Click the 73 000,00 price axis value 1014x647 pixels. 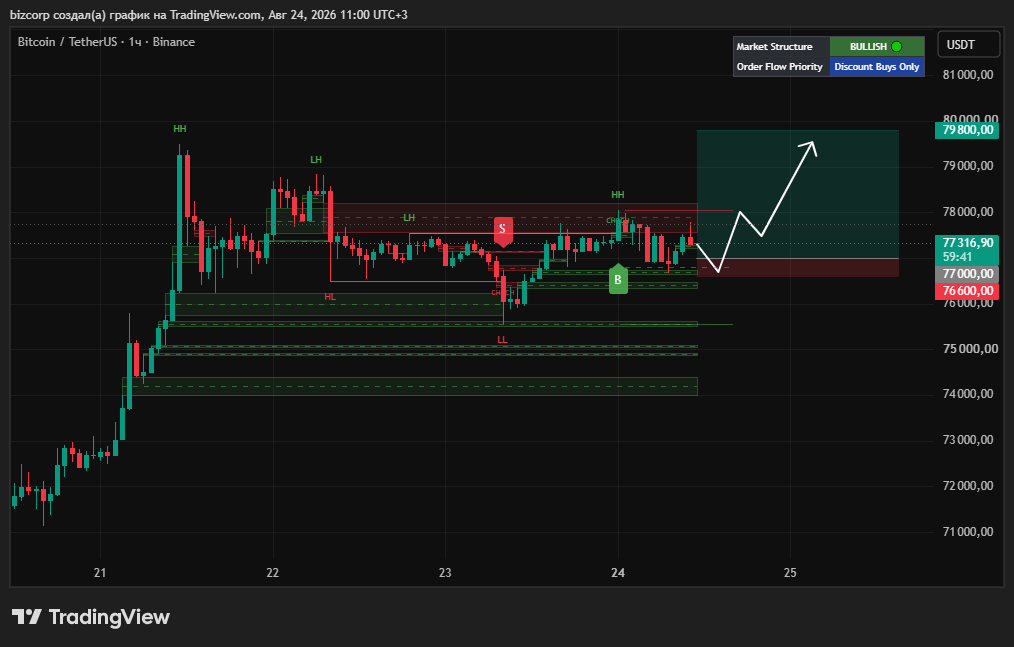(x=968, y=440)
